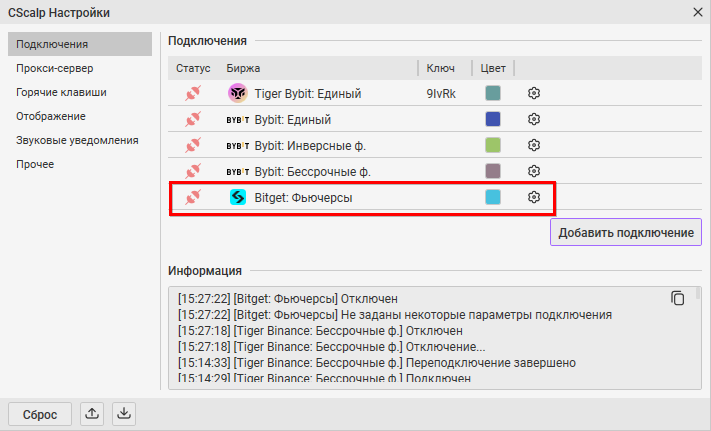The image size is (711, 431).
Task: Change the light blue Bitget color swatch
Action: (492, 197)
